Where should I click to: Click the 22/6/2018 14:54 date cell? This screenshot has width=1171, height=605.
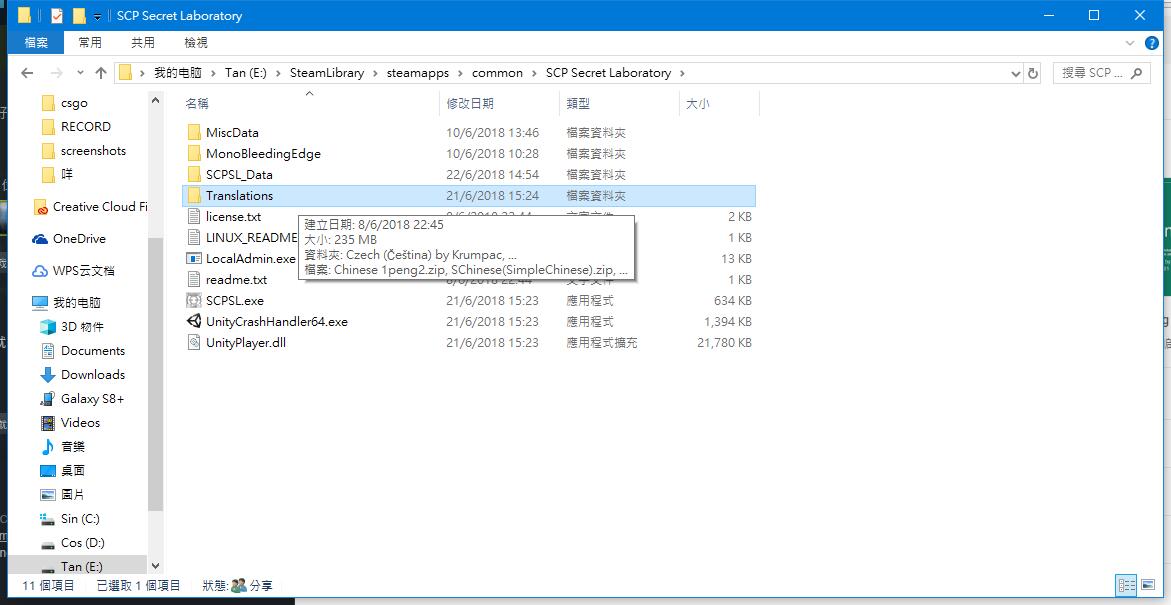[492, 175]
